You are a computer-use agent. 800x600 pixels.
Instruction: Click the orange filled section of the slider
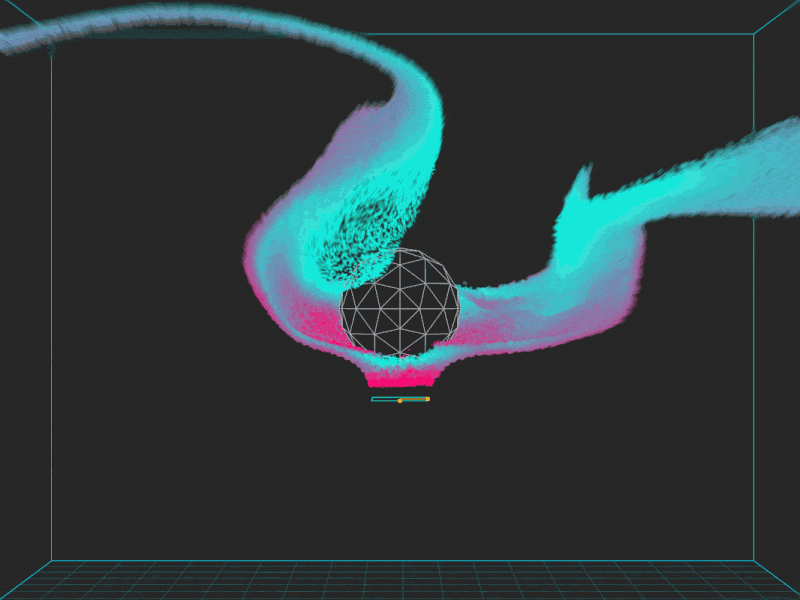pos(415,399)
